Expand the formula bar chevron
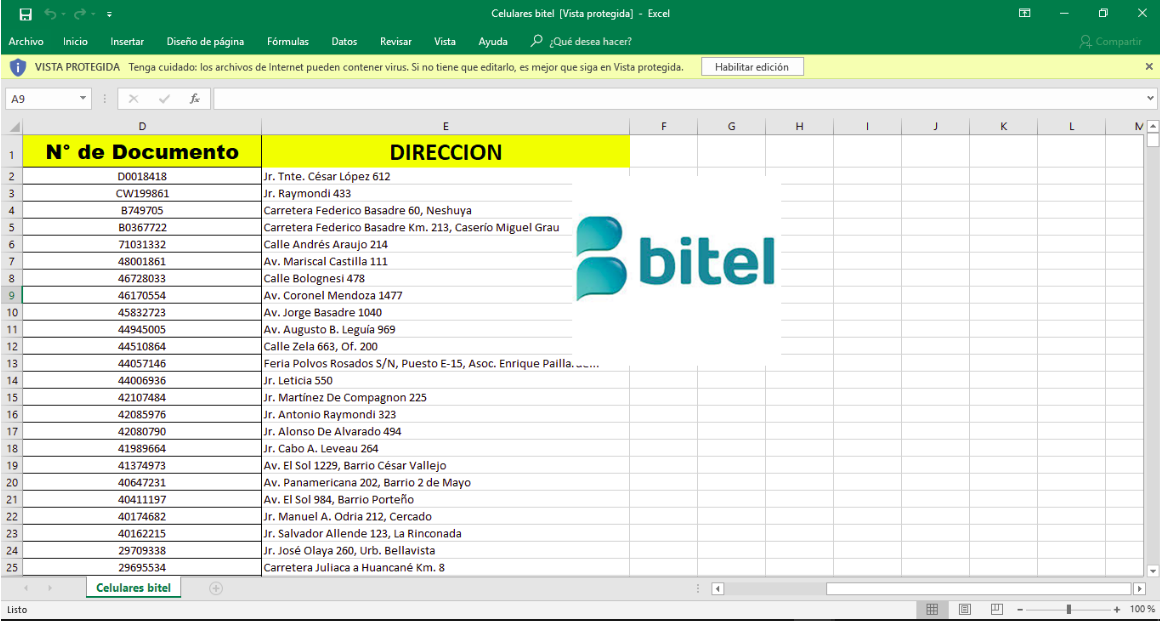 click(x=1151, y=98)
